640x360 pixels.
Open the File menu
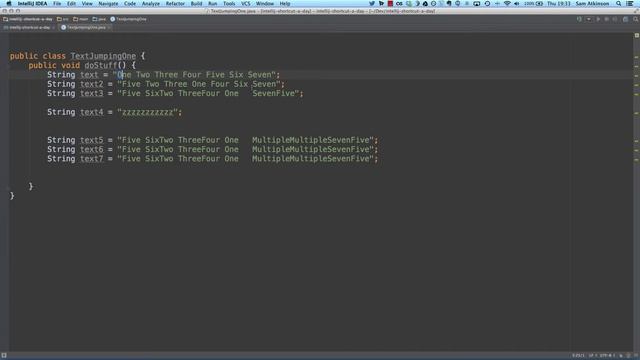[57, 4]
